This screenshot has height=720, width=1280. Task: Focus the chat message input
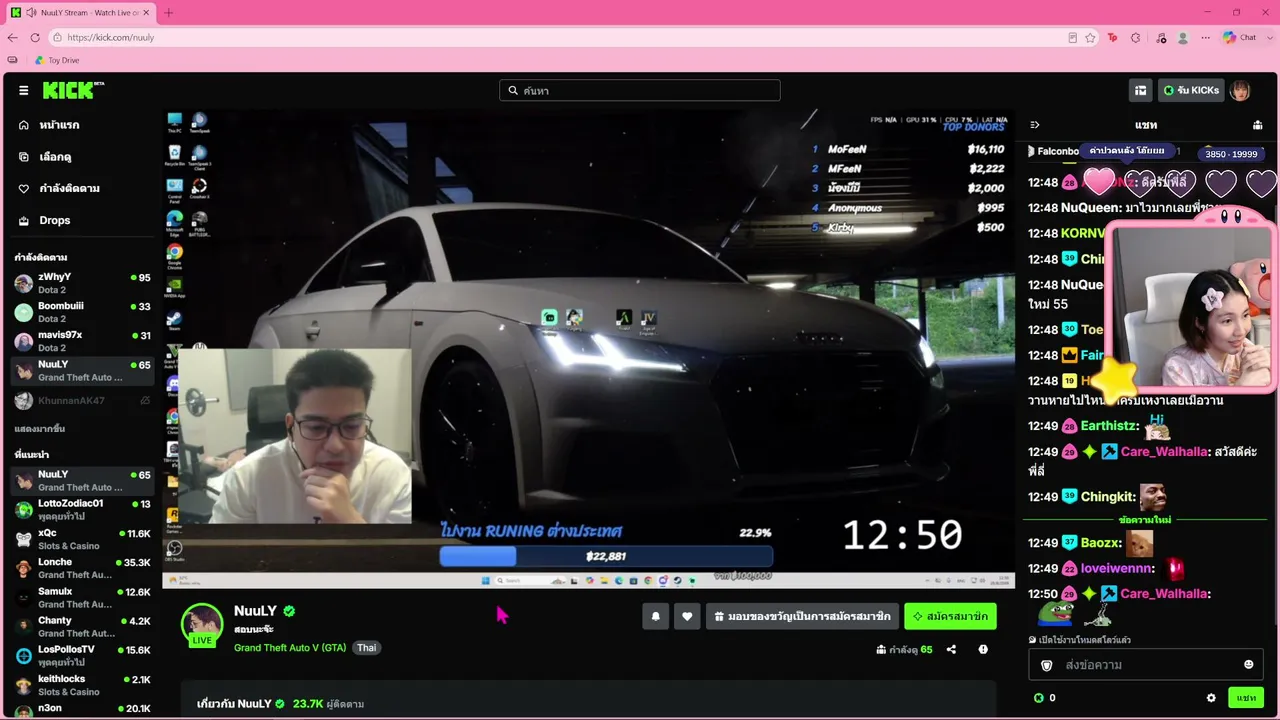(x=1145, y=665)
